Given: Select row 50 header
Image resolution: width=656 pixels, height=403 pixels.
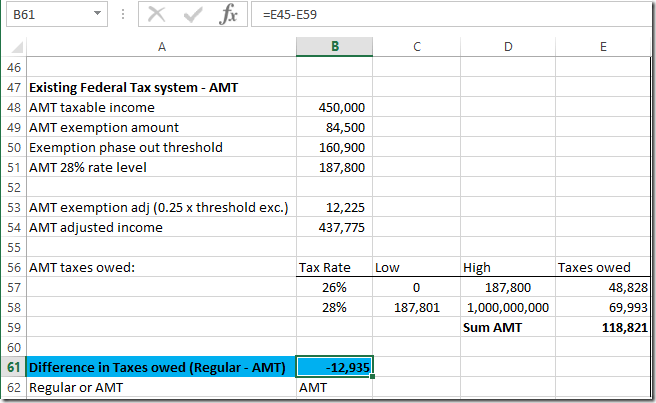Looking at the screenshot, I should pyautogui.click(x=14, y=147).
